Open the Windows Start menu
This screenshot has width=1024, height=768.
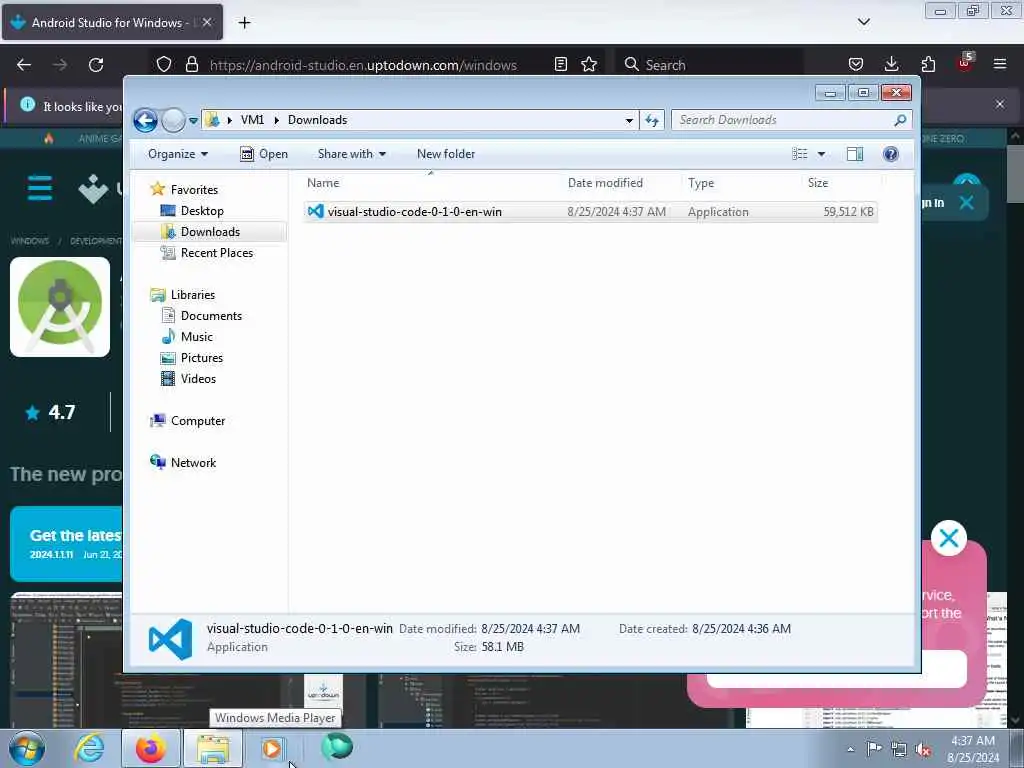[x=27, y=748]
